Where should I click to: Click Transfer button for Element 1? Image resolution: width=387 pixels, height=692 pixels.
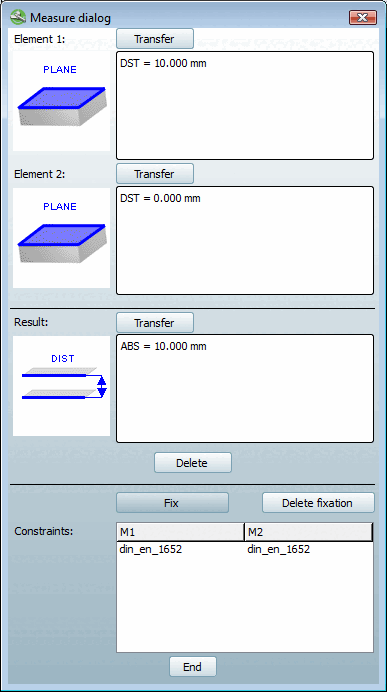[x=155, y=39]
